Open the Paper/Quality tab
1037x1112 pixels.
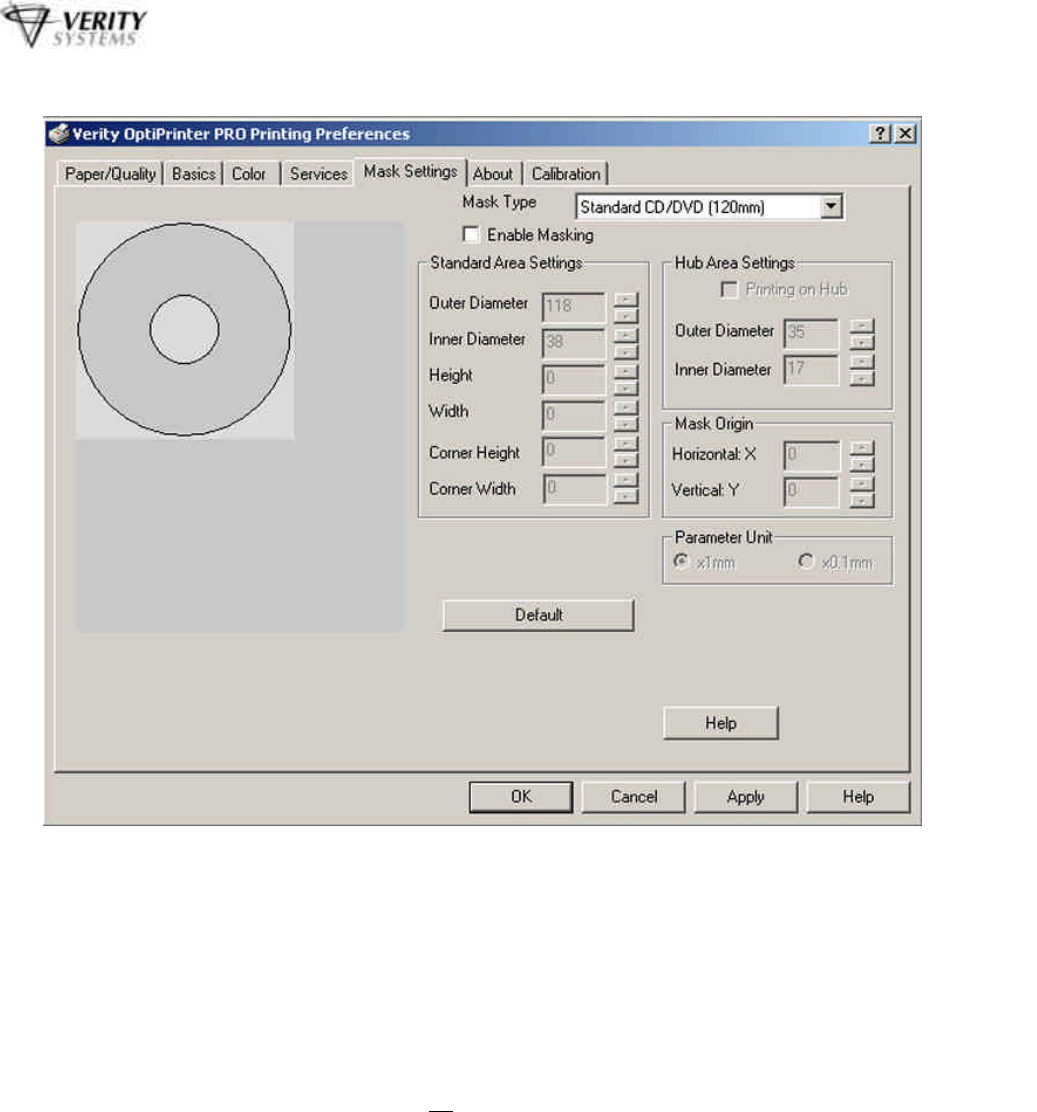110,174
